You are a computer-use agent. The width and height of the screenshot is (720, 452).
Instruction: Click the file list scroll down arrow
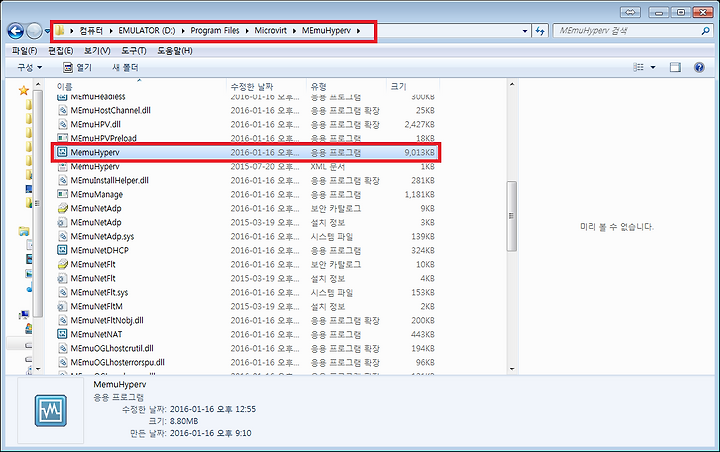coord(512,369)
